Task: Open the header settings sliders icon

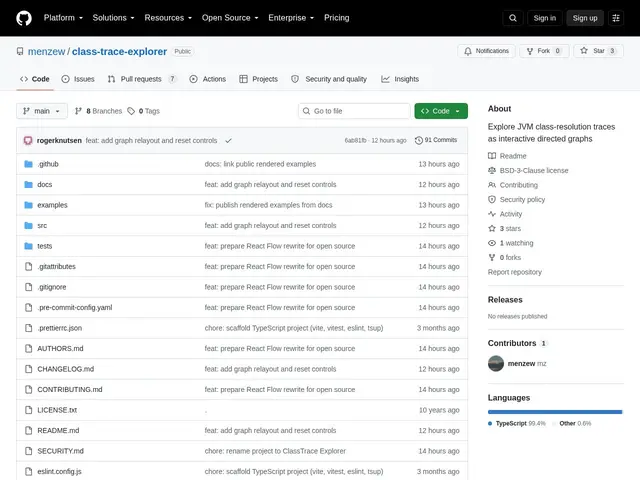Action: pyautogui.click(x=616, y=18)
